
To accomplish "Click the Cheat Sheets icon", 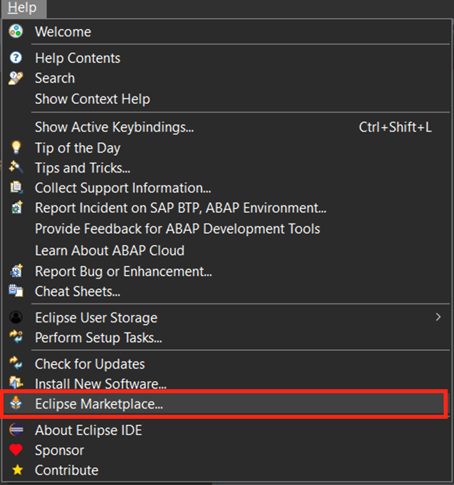I will pyautogui.click(x=16, y=291).
